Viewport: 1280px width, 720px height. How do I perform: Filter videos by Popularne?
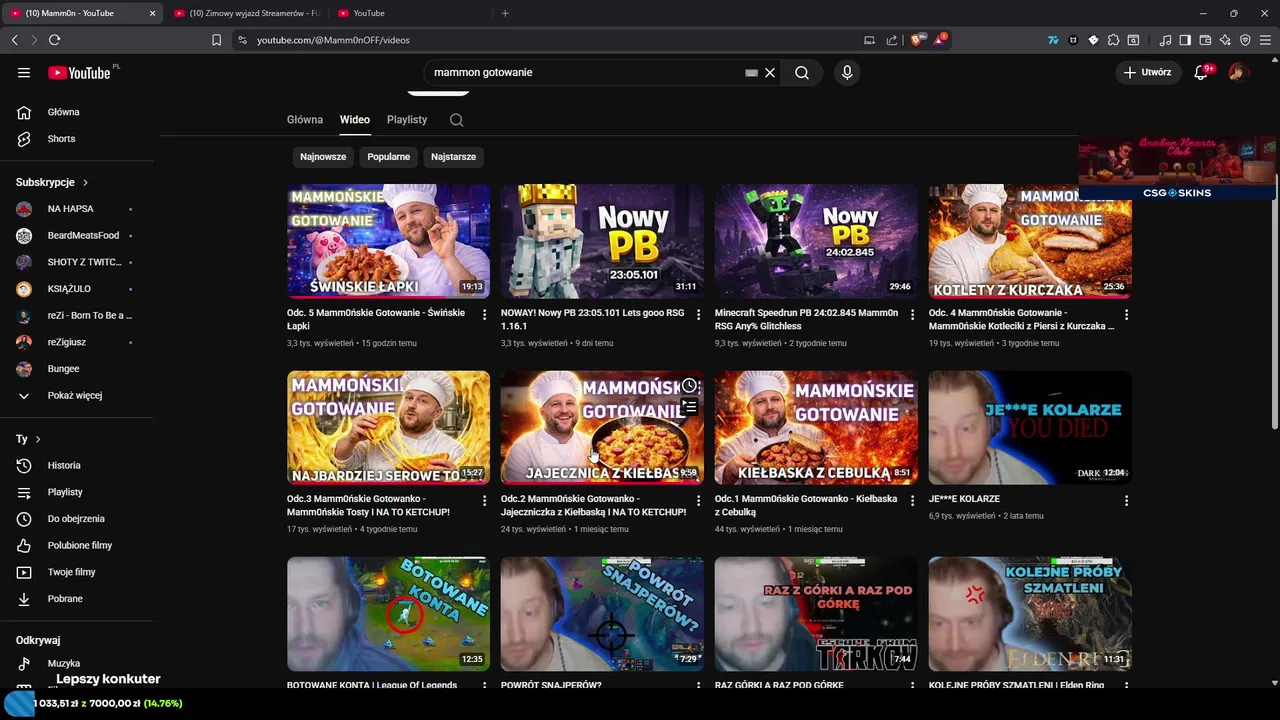click(389, 157)
